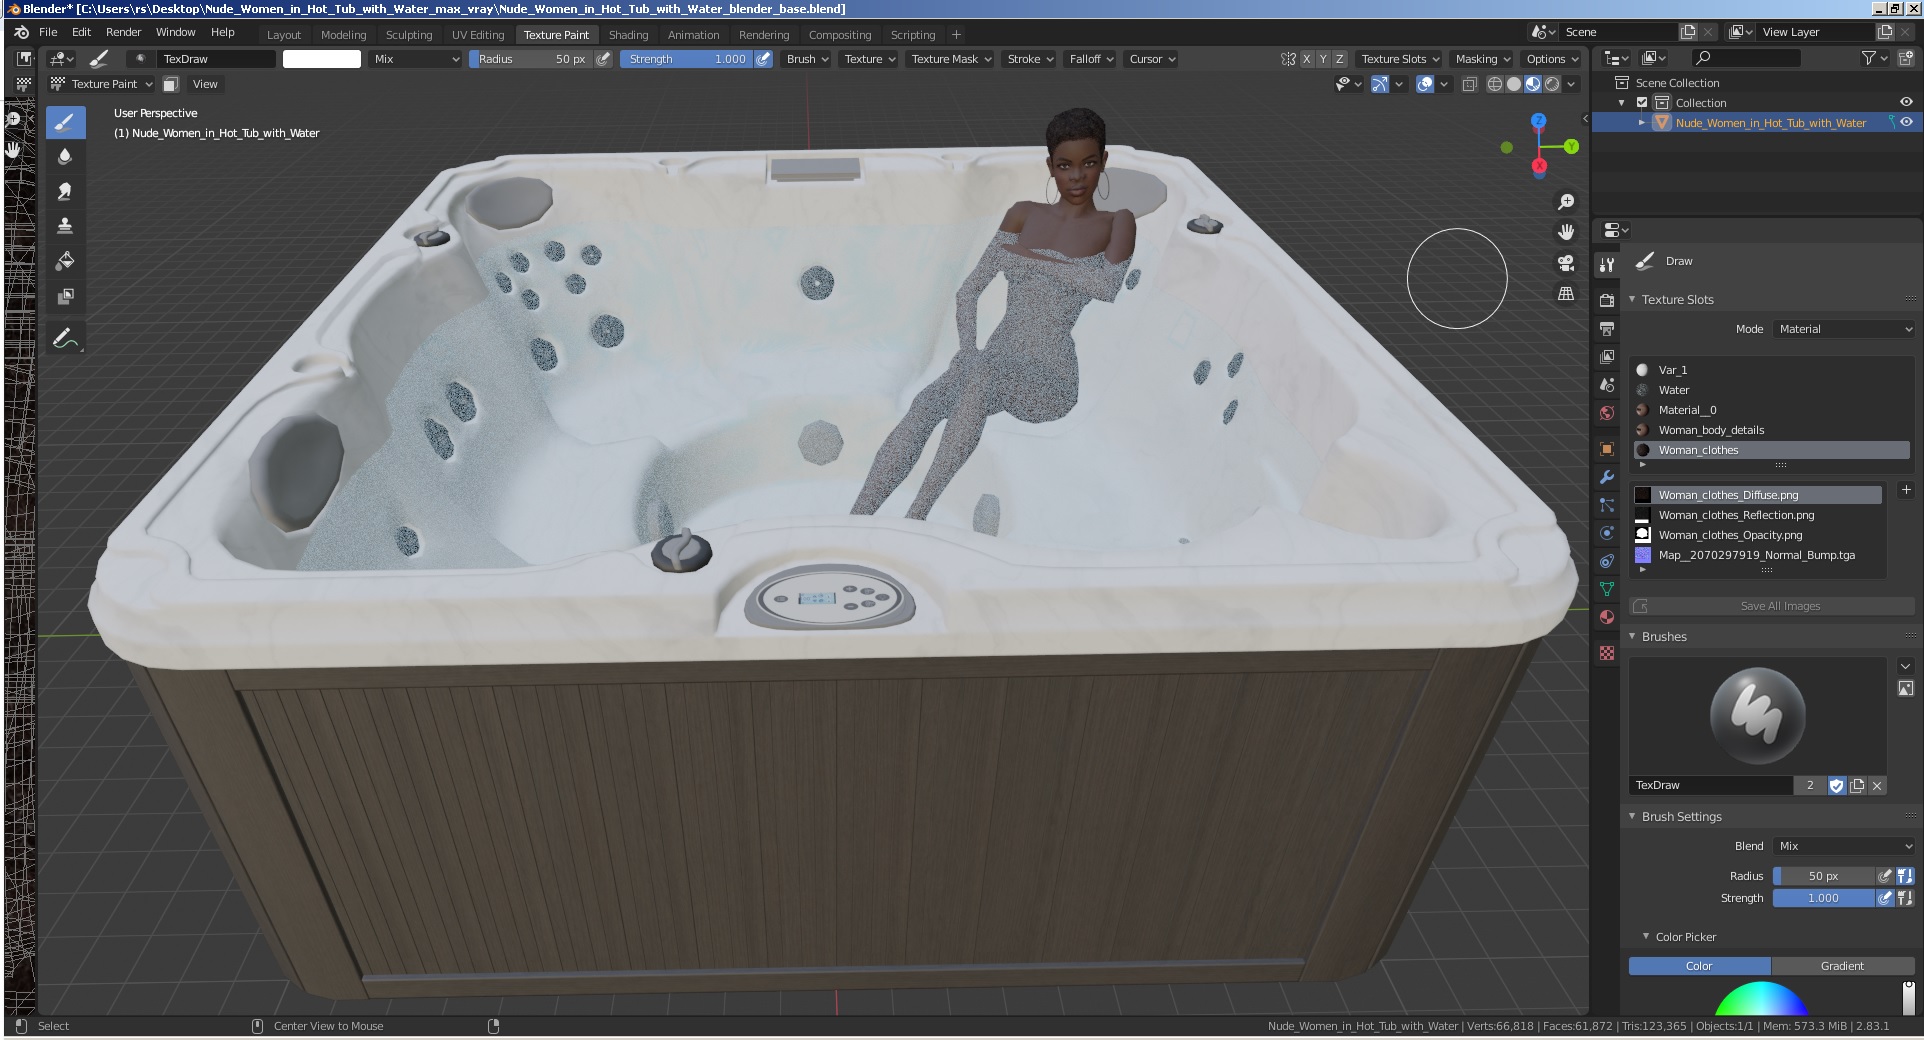1924x1040 pixels.
Task: Open the Falloff header dropdown
Action: click(x=1091, y=59)
